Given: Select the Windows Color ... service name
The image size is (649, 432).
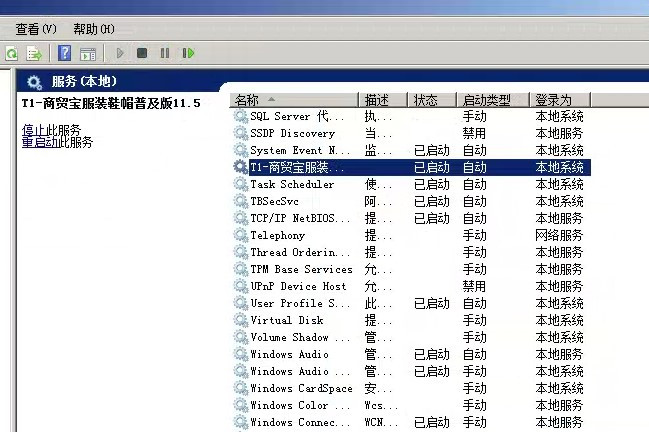Looking at the screenshot, I should click(x=300, y=405).
